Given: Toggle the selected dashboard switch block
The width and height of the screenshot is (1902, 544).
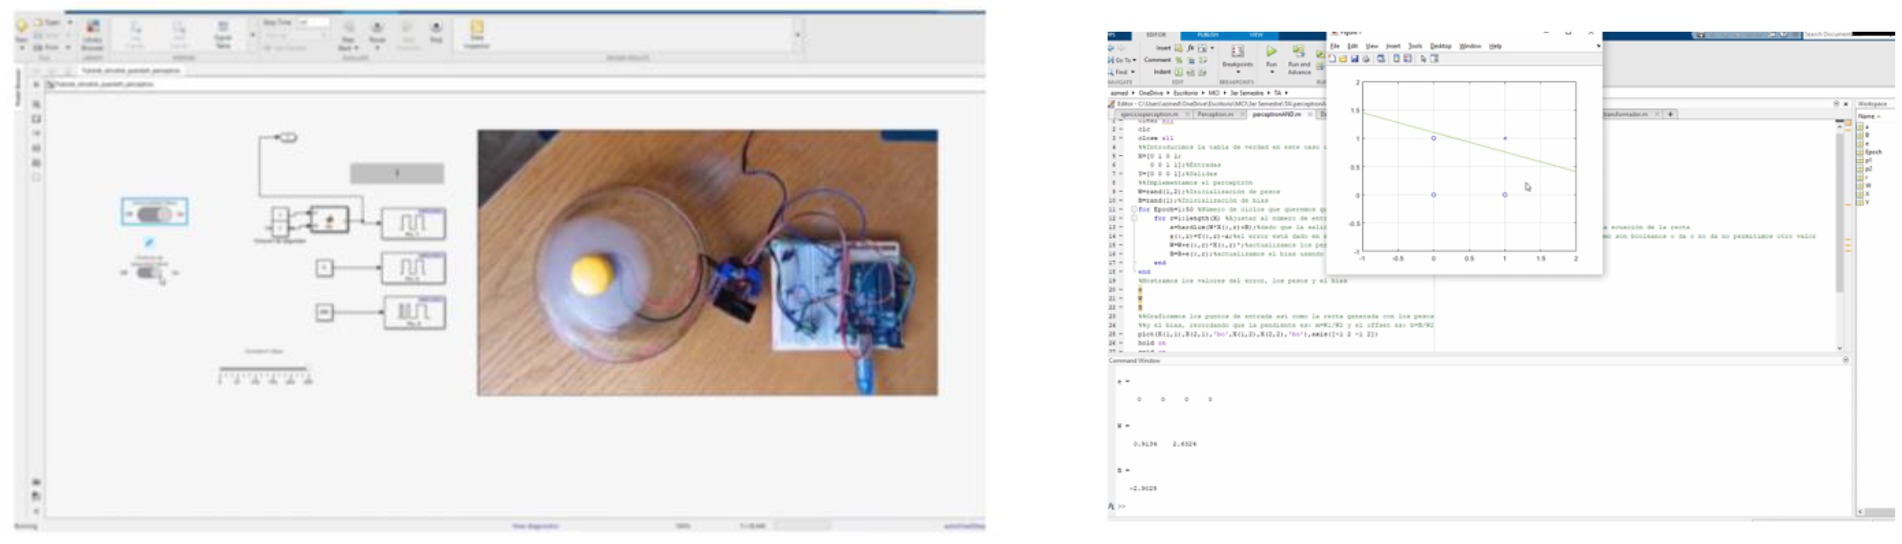Looking at the screenshot, I should coord(154,212).
